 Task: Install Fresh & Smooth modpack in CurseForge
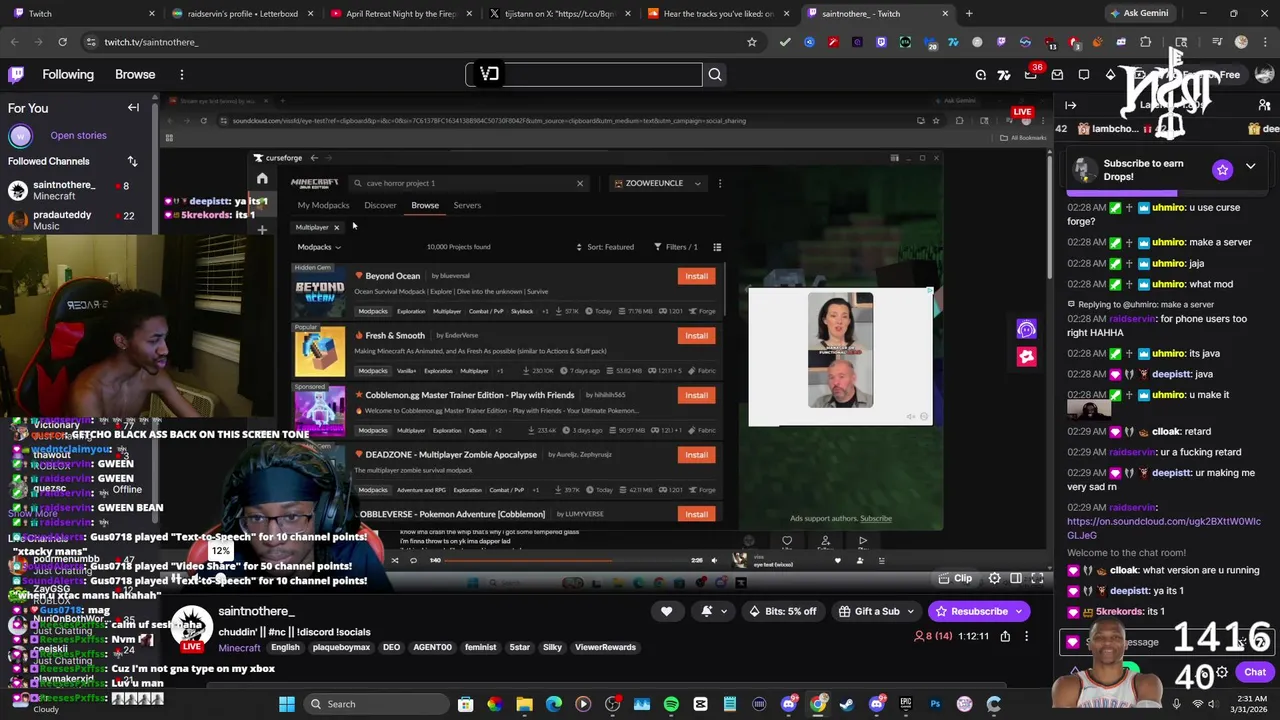[x=696, y=335]
